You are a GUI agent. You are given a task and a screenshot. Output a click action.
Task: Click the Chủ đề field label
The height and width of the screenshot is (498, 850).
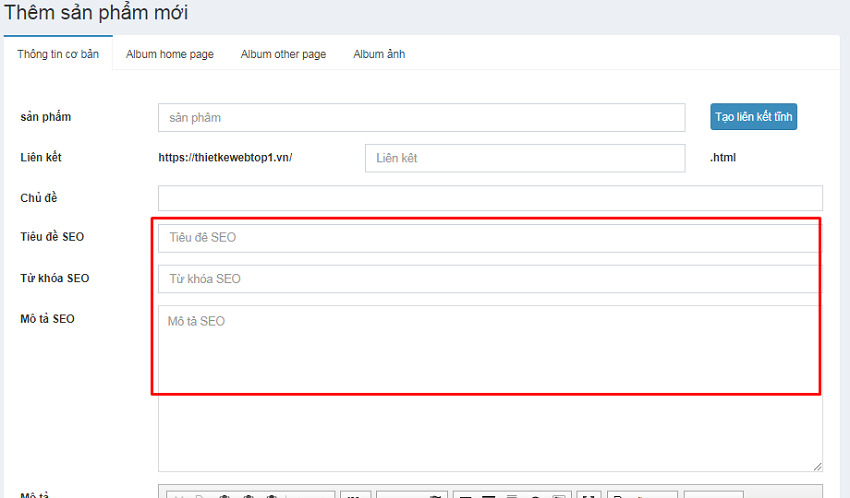[x=39, y=198]
